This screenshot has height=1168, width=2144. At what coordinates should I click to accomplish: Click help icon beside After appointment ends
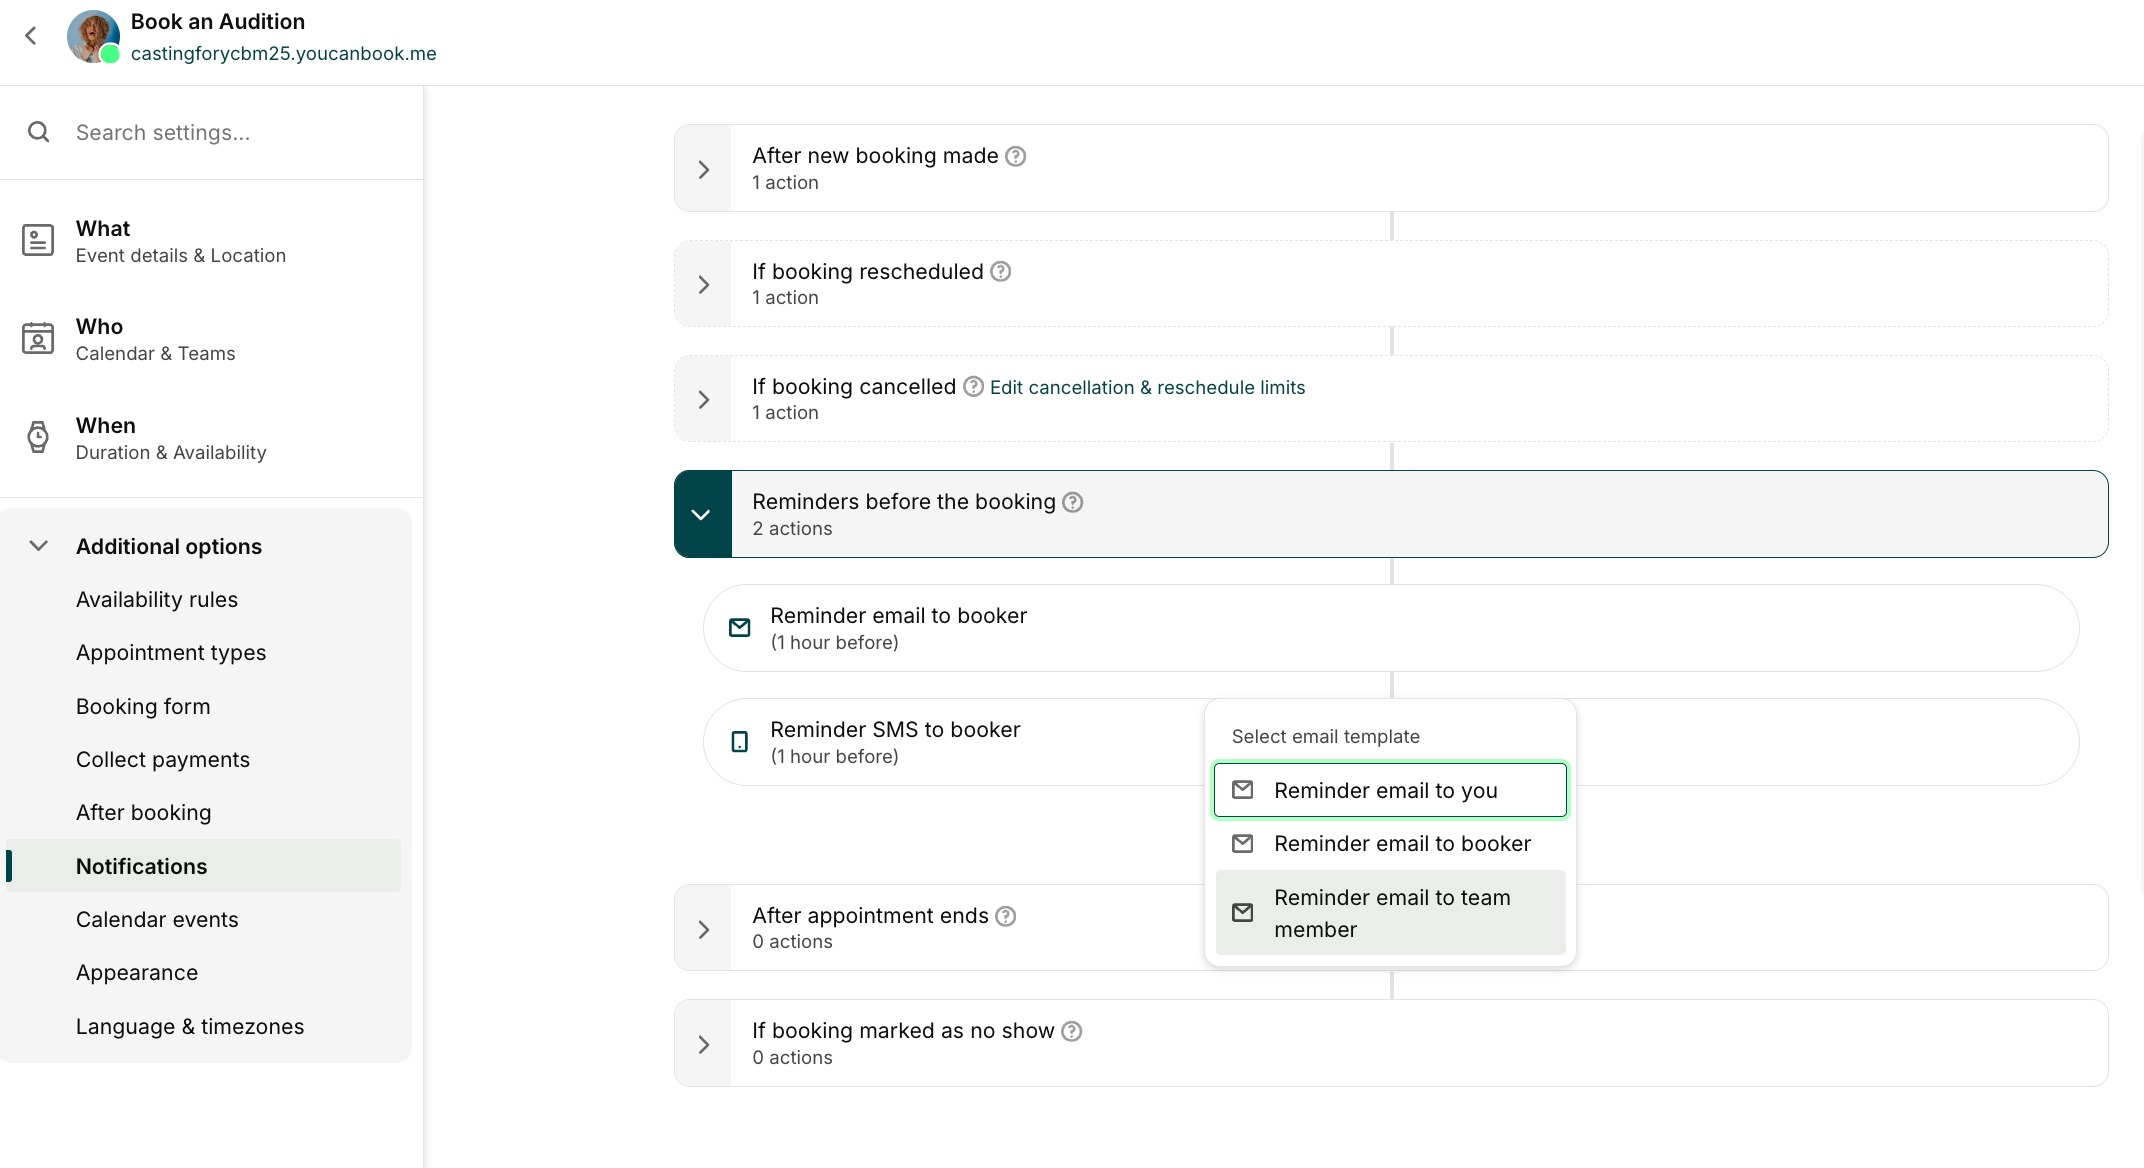click(x=1006, y=916)
